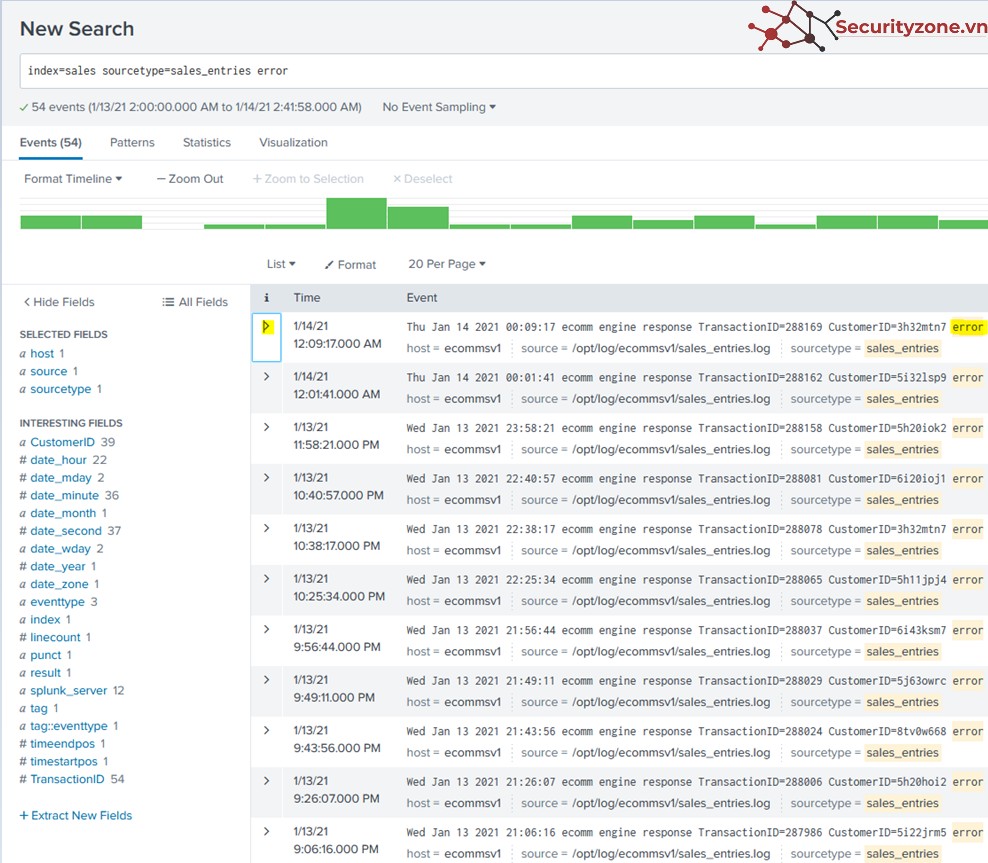Open the No Event Sampling dropdown
The height and width of the screenshot is (863, 988).
click(x=439, y=107)
